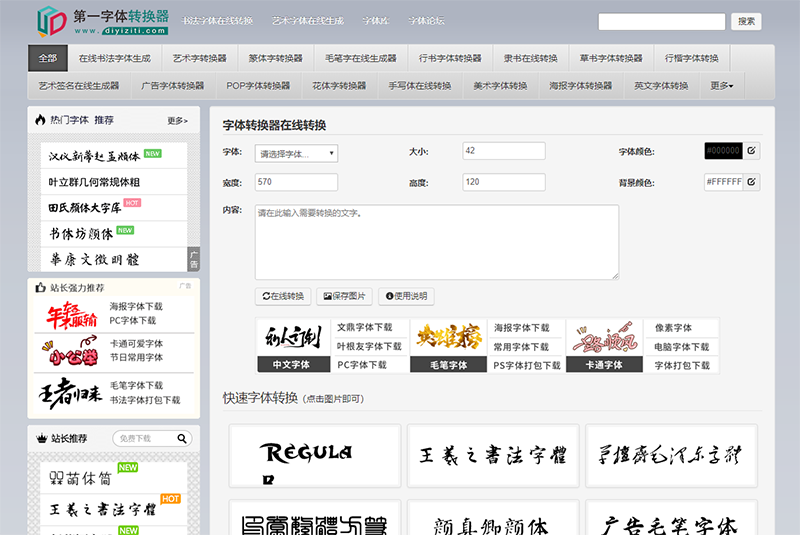The width and height of the screenshot is (800, 535).
Task: Click the 内容 text area
Action: point(437,242)
